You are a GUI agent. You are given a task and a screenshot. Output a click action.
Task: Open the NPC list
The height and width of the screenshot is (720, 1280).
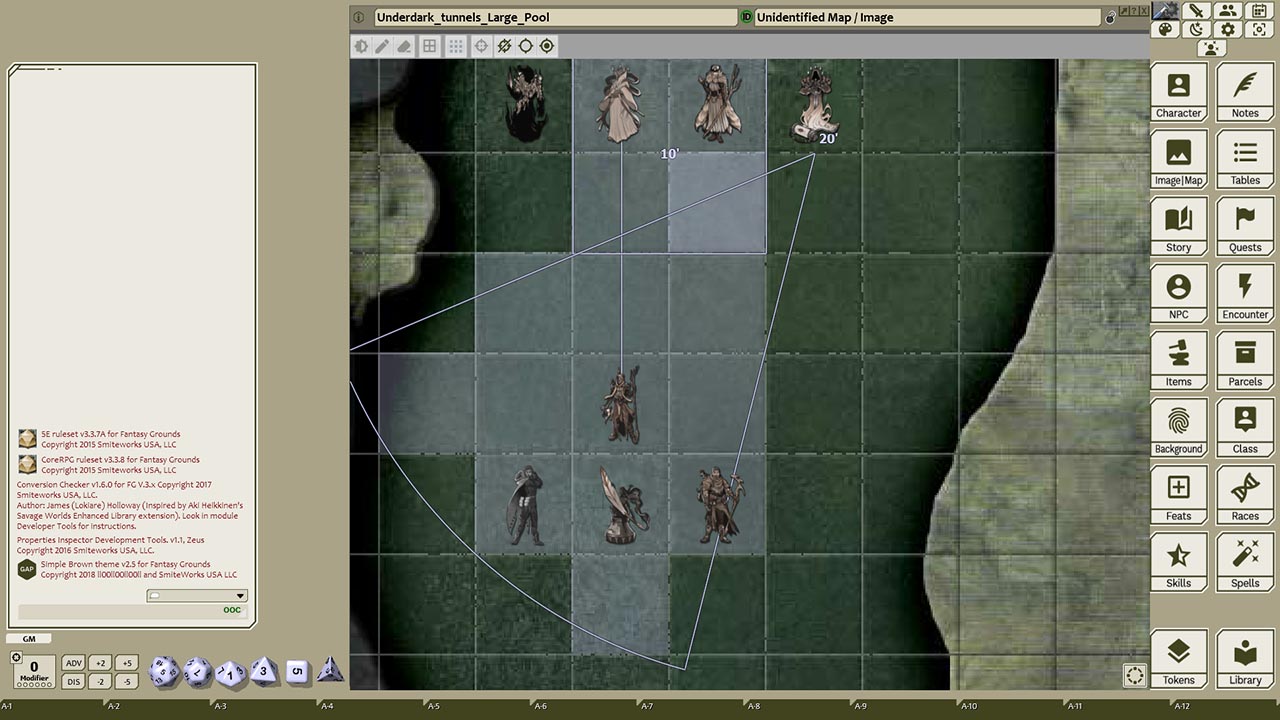(x=1178, y=293)
